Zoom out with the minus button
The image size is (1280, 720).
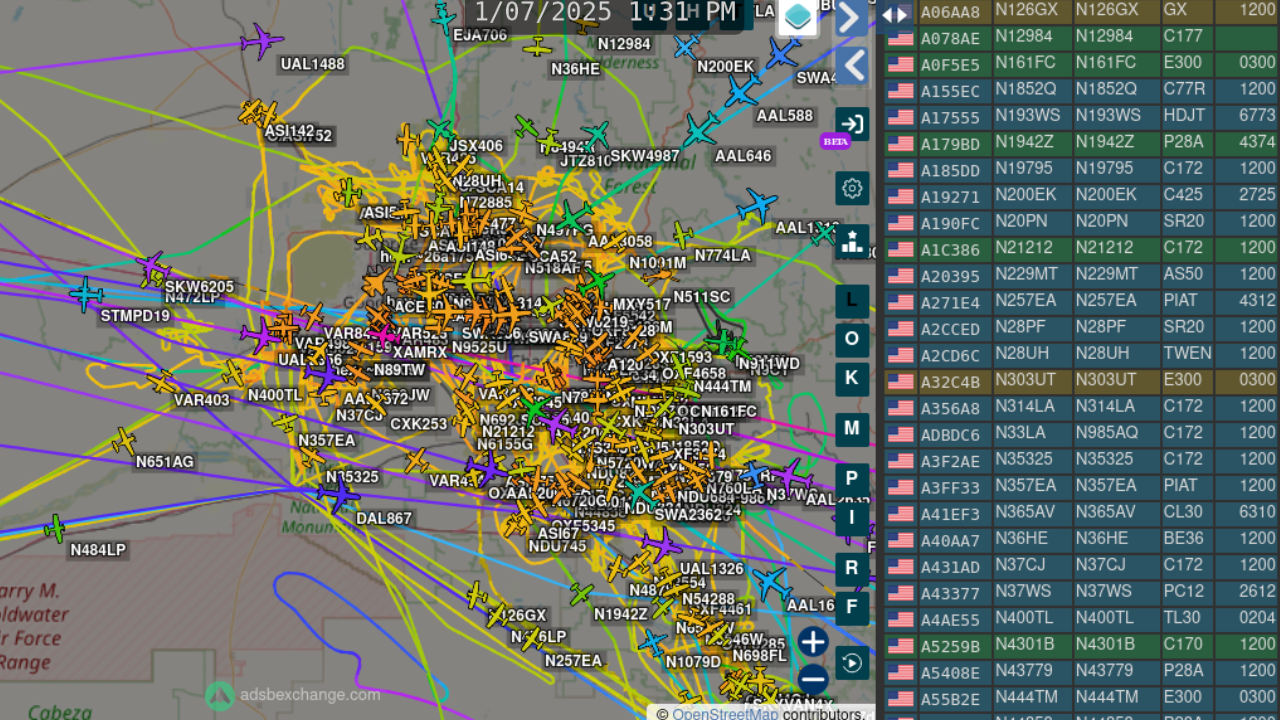click(x=813, y=680)
